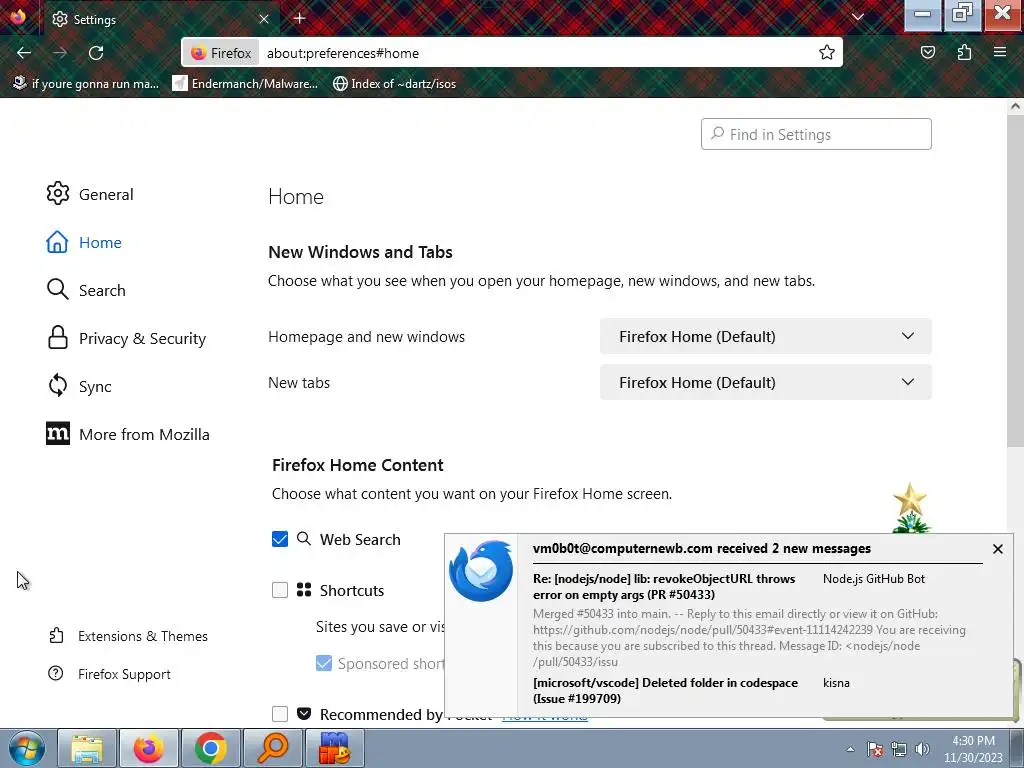Bookmark this page with the star icon
The image size is (1024, 768).
[827, 53]
